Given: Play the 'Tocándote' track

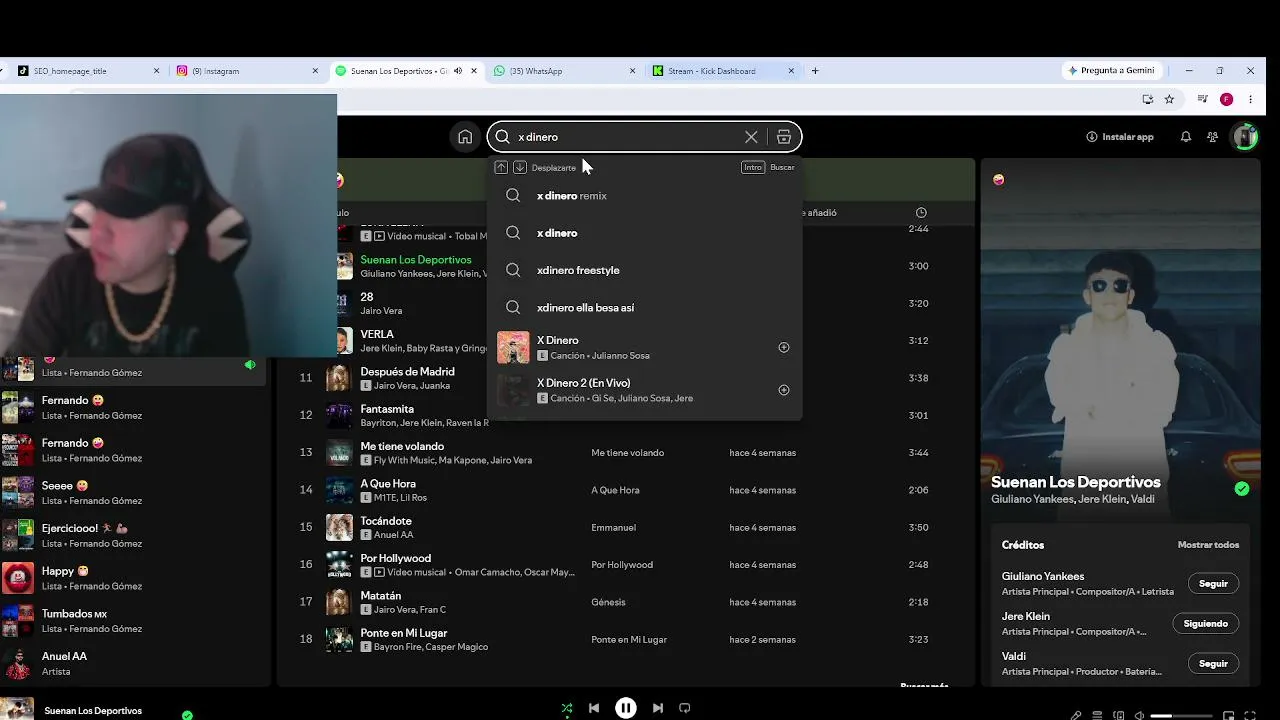Looking at the screenshot, I should point(386,521).
